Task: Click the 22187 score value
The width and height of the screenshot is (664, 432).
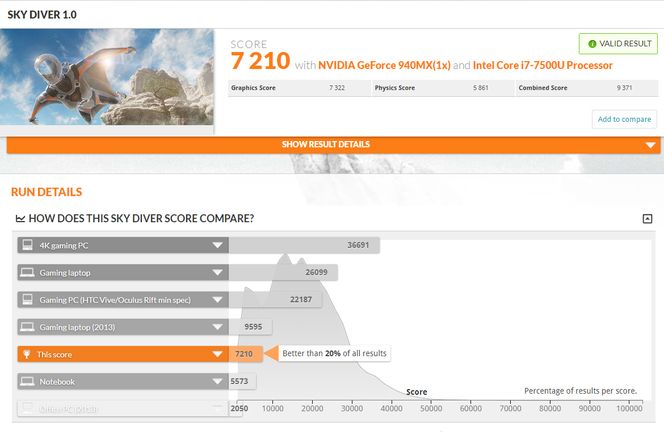Action: coord(301,299)
